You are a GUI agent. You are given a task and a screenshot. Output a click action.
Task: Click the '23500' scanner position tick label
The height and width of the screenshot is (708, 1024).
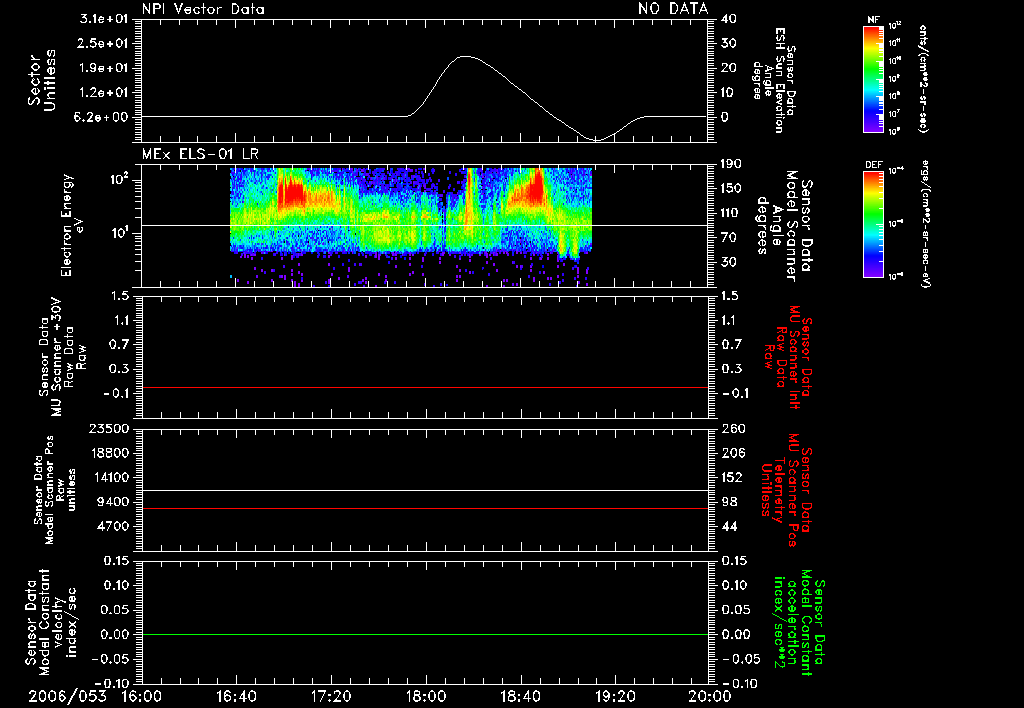[x=108, y=429]
